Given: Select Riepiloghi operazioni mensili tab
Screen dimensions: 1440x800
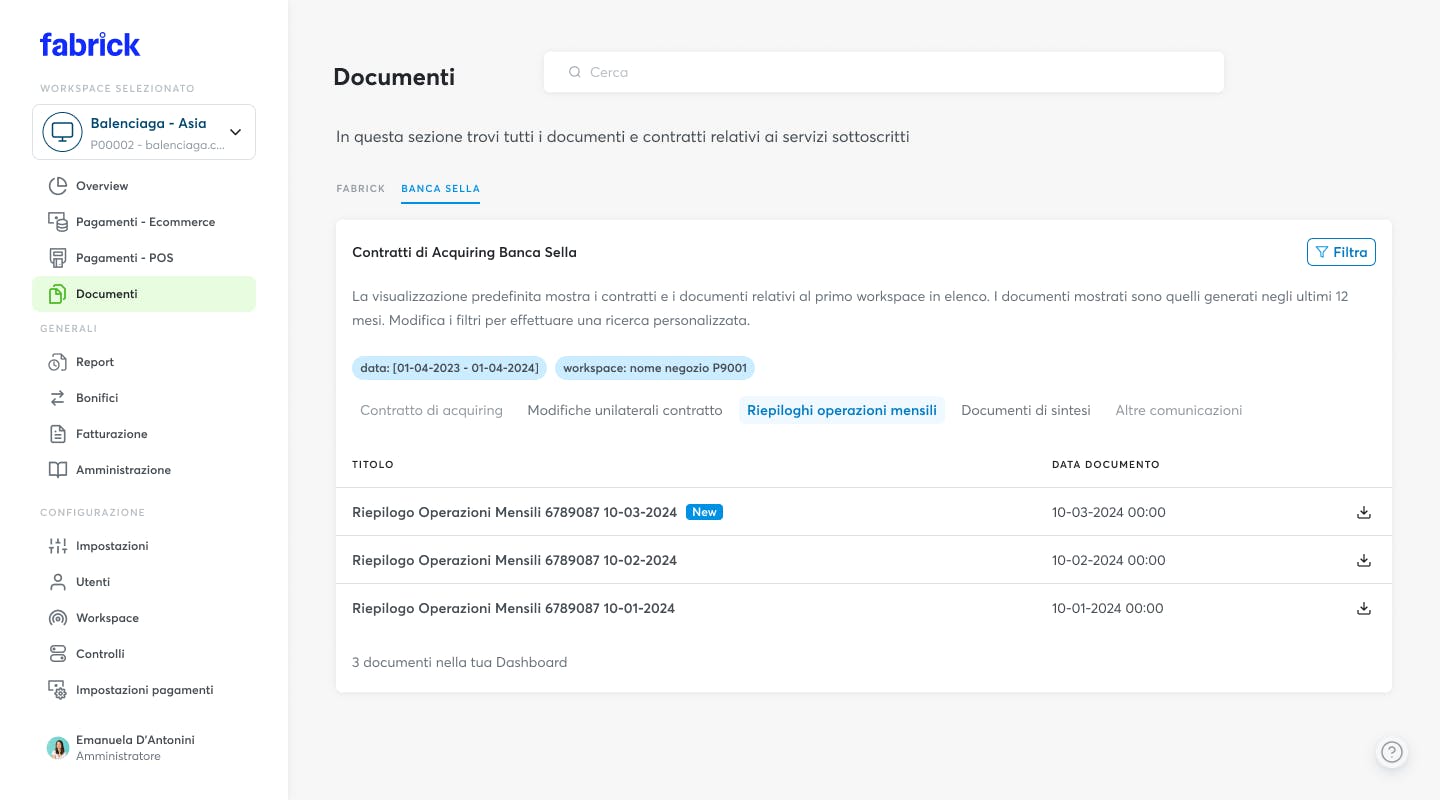Looking at the screenshot, I should 842,410.
